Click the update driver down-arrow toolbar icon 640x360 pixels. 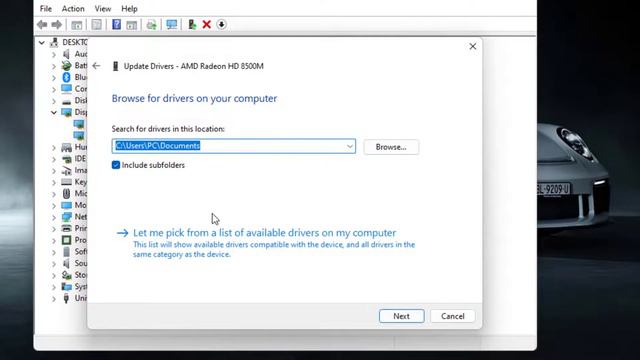221,24
